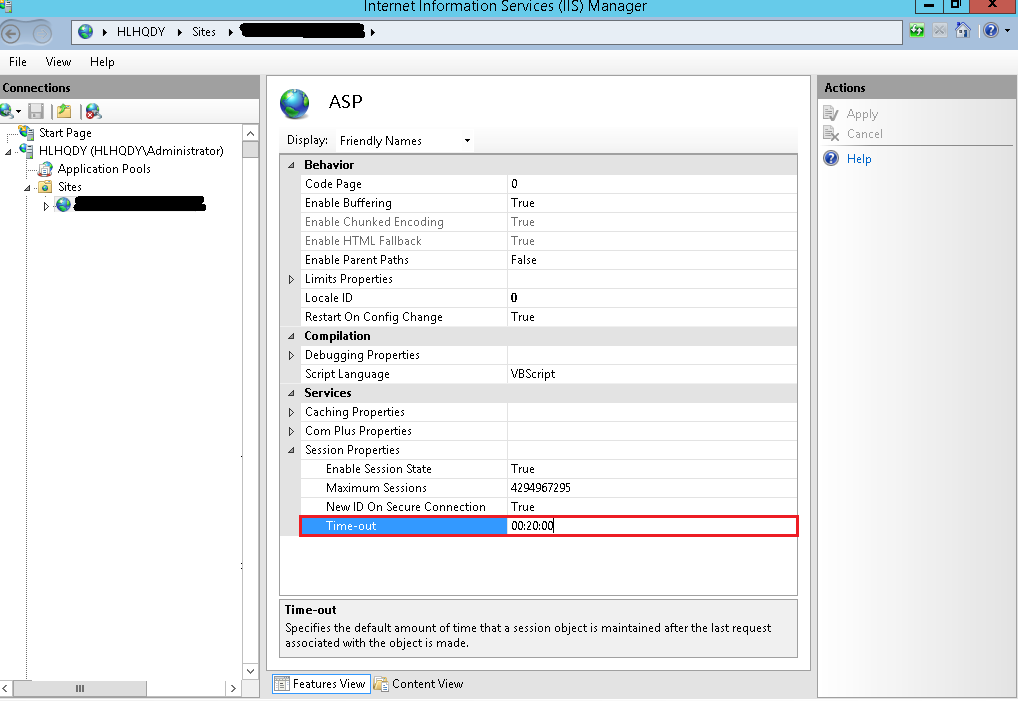Select the Enable Parent Paths value False
Screen dimensions: 1018x701
pos(523,260)
